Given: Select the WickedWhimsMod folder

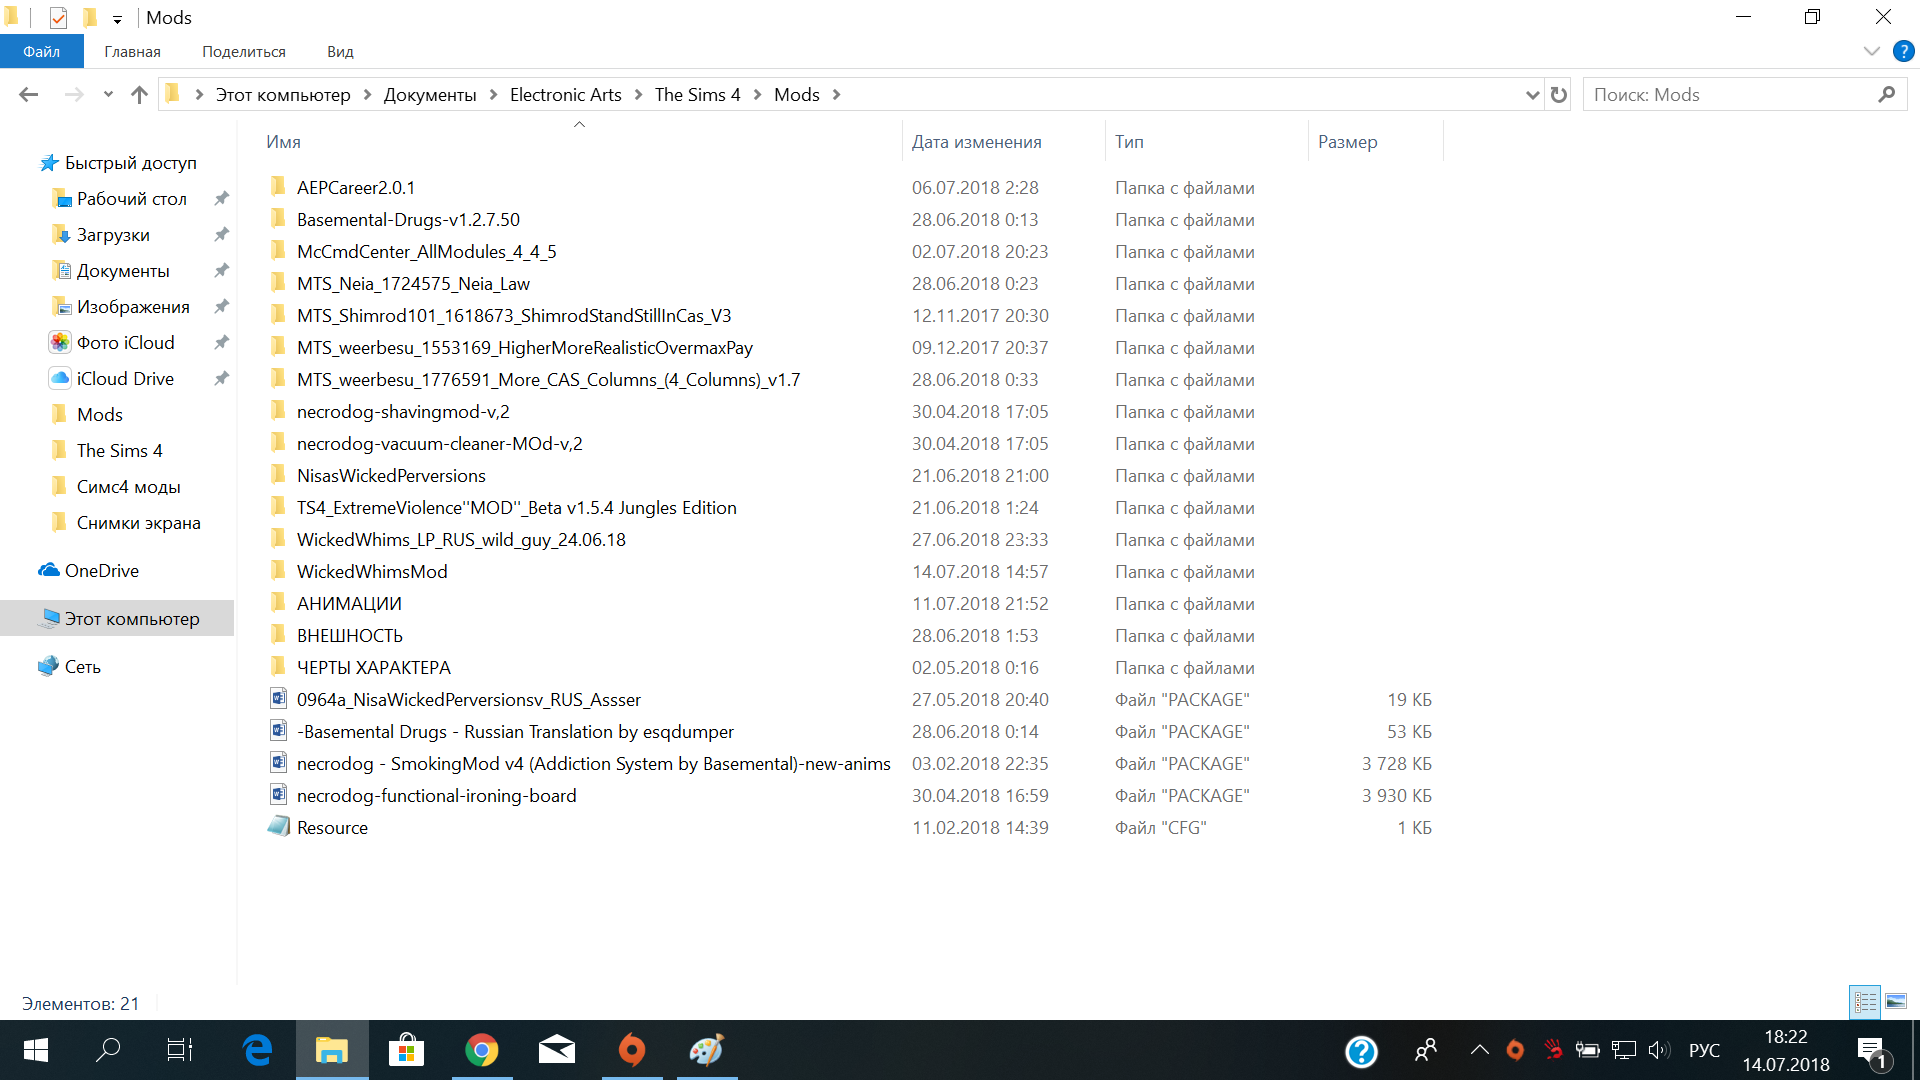Looking at the screenshot, I should 372,572.
